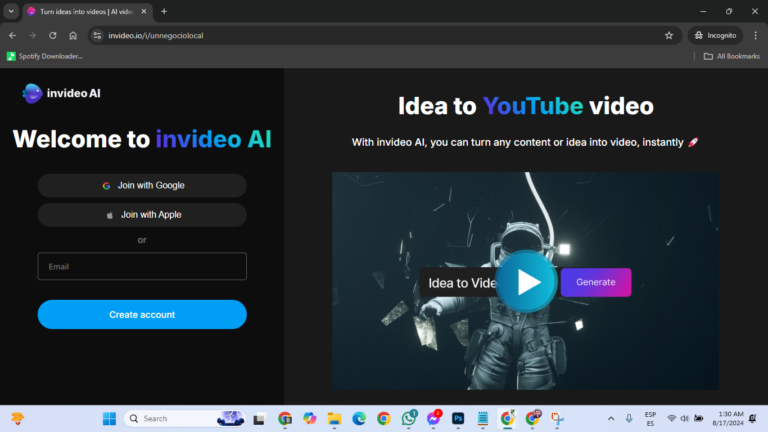Click the Generate button in video preview
The height and width of the screenshot is (432, 768).
tap(596, 282)
